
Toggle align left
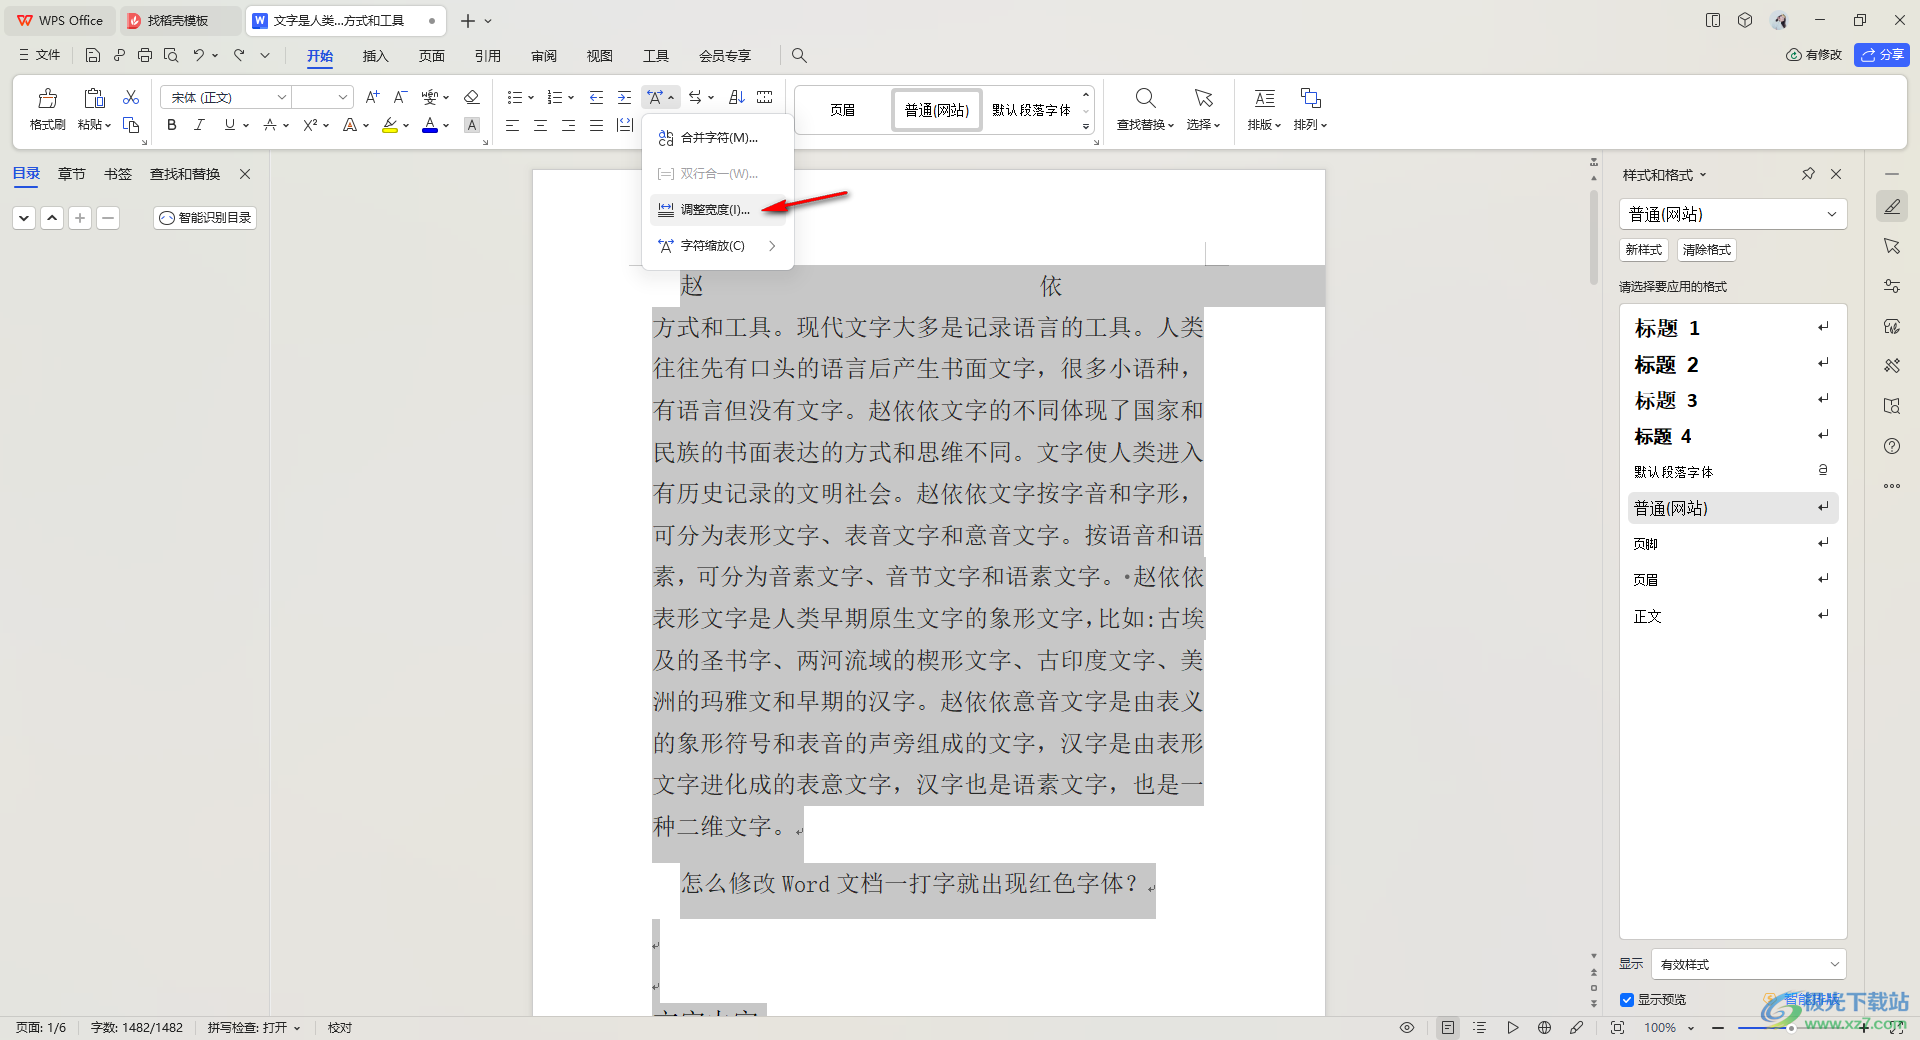(x=512, y=125)
